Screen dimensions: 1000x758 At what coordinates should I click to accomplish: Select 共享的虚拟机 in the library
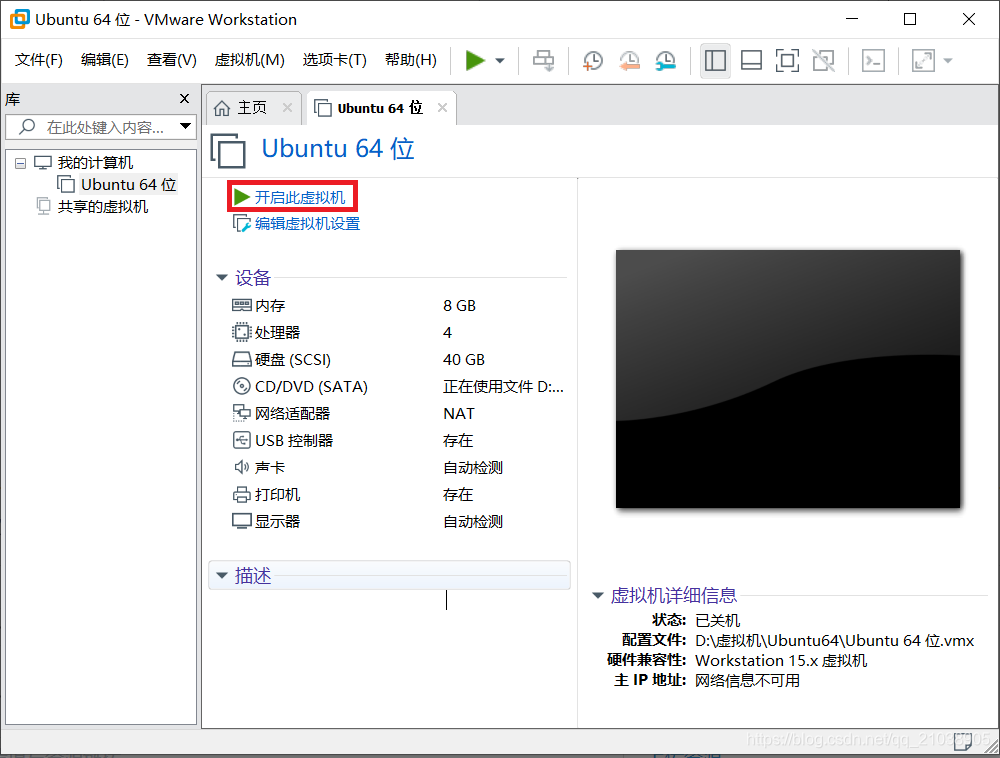[103, 207]
